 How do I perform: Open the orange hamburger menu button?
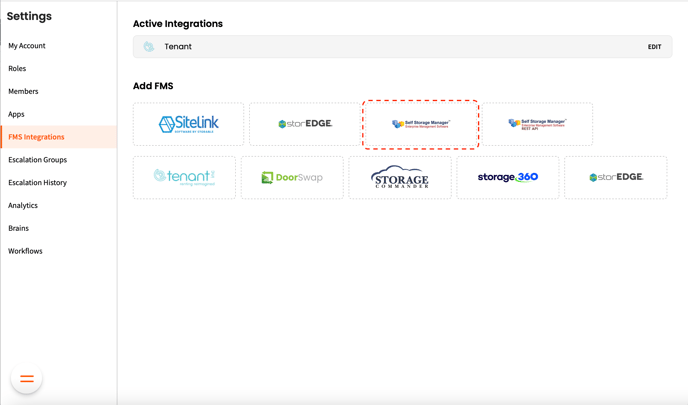[27, 379]
